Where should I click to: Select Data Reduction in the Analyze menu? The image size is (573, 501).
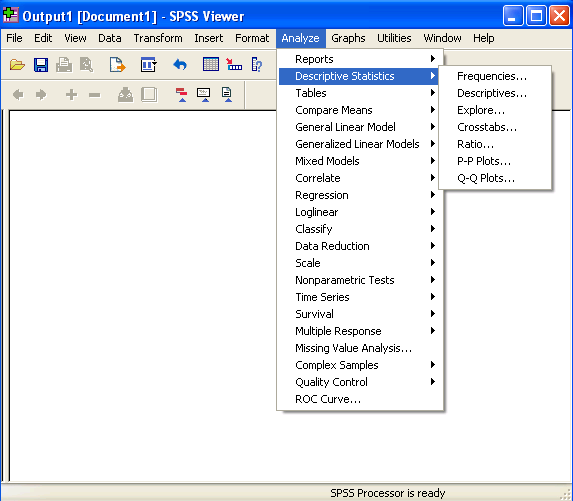pos(360,246)
